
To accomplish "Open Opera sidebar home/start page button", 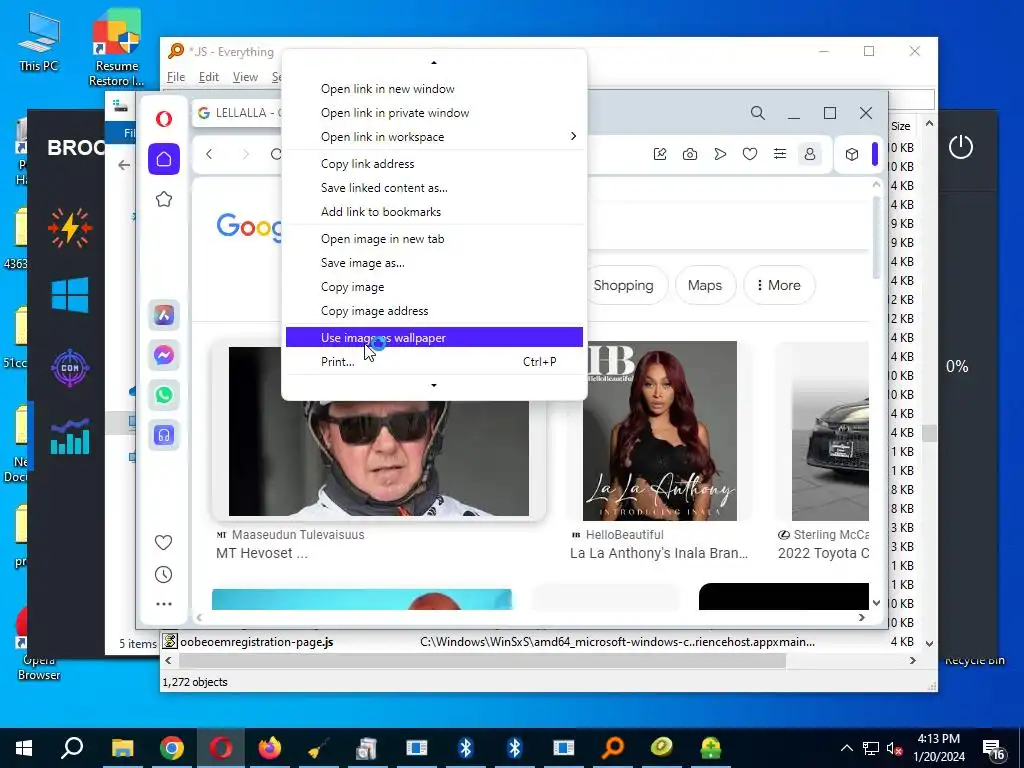I will (164, 159).
